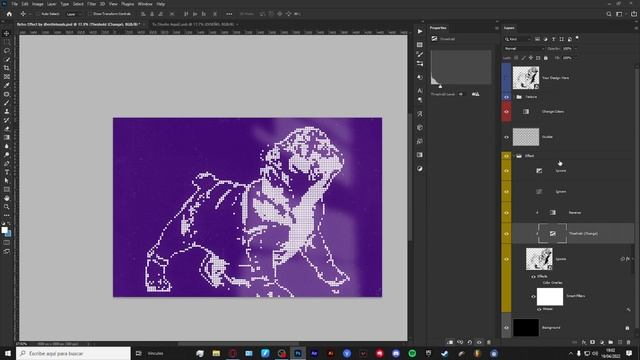Select the Background layer name
Image resolution: width=640 pixels, height=360 pixels.
click(551, 328)
